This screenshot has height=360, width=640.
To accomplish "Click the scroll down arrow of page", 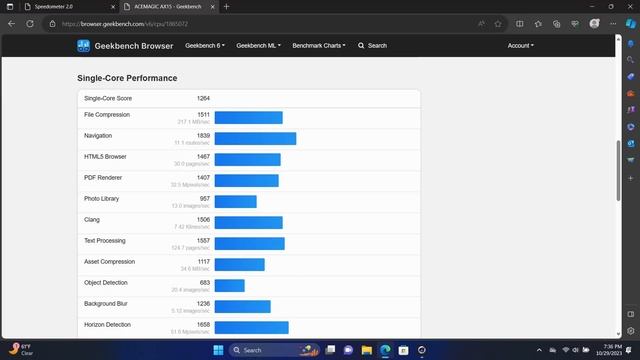I will [618, 334].
